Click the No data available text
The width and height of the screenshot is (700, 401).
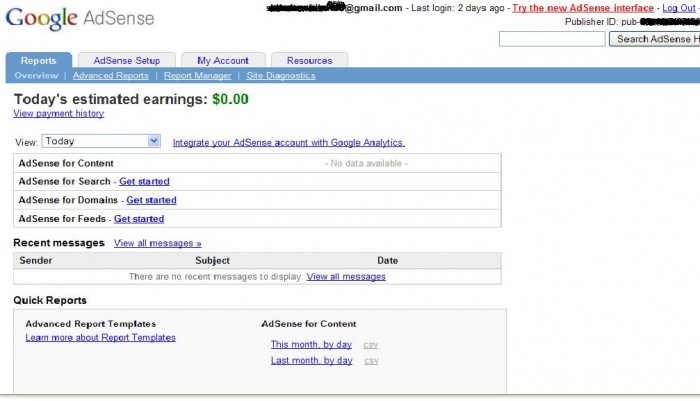(x=366, y=163)
